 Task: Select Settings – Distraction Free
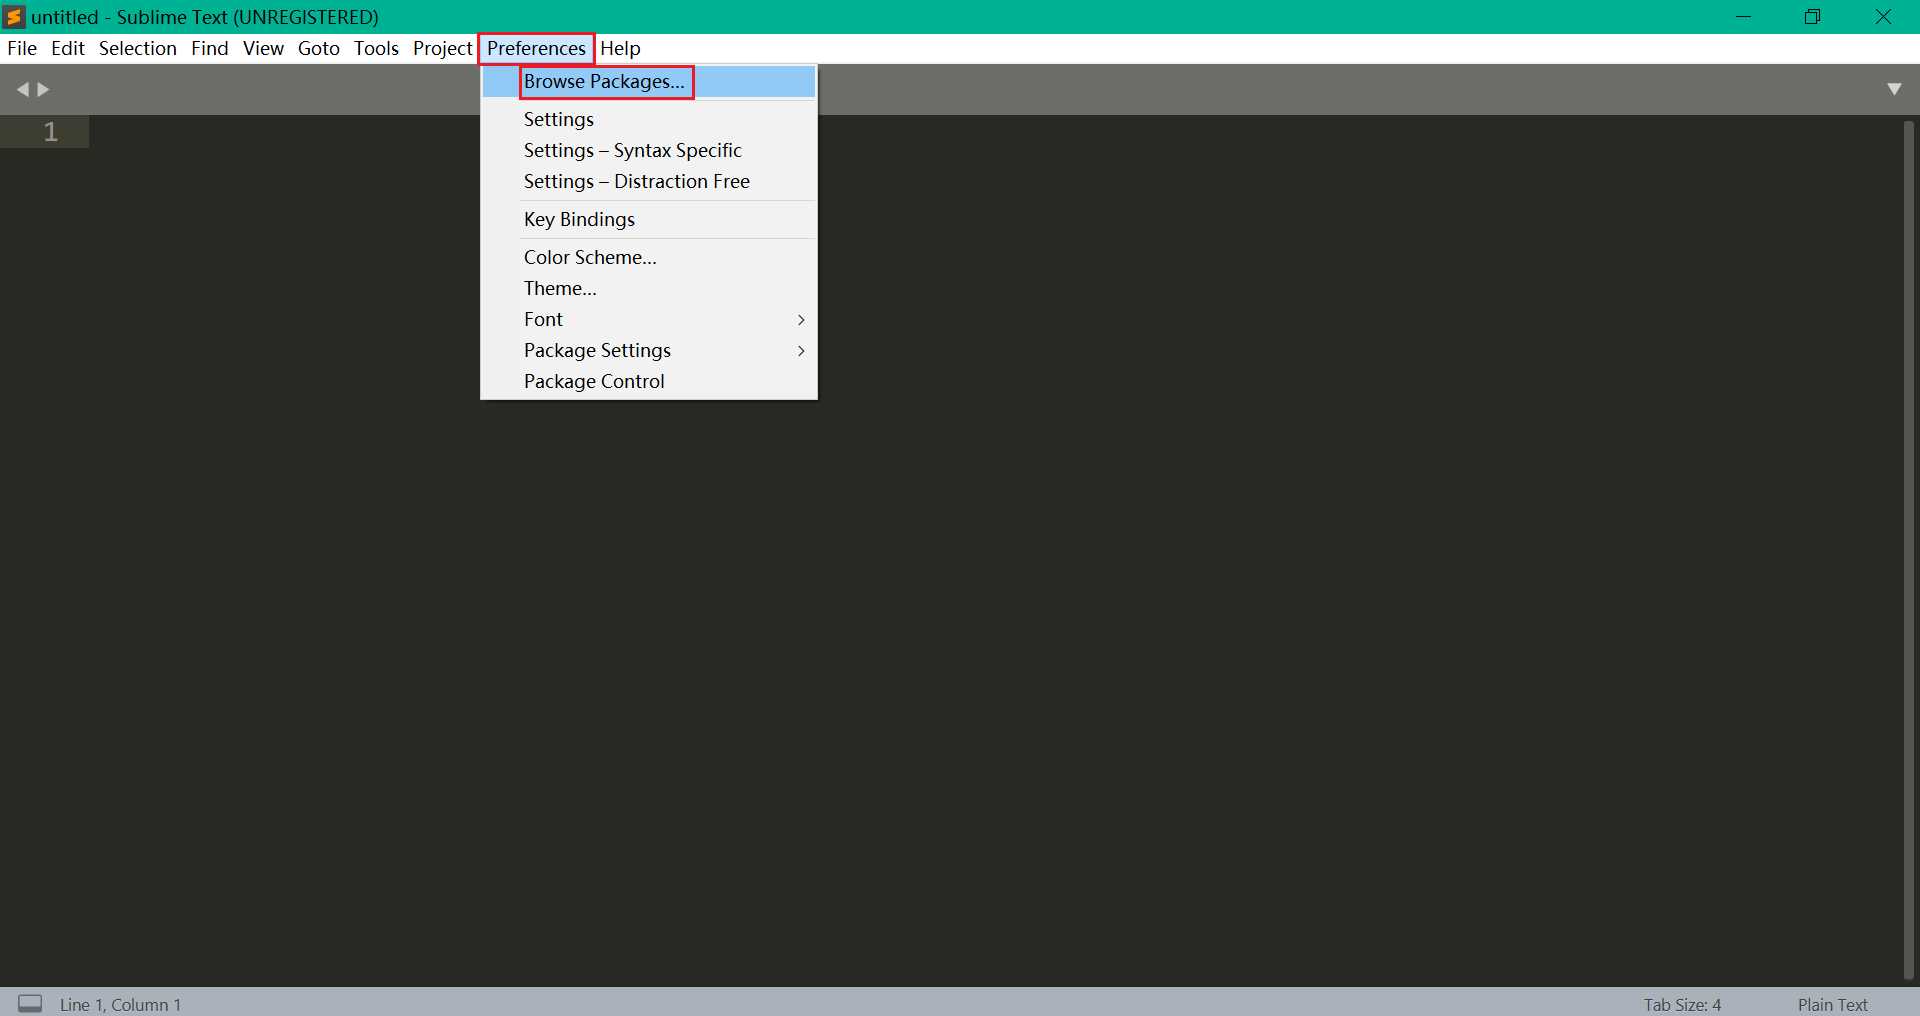(x=649, y=181)
